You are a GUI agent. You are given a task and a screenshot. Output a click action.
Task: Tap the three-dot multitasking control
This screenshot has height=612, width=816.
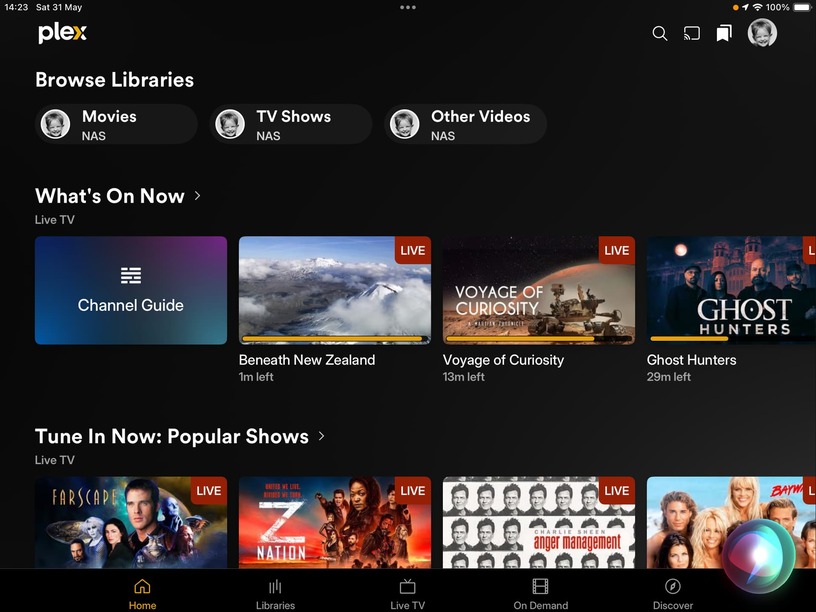(x=408, y=7)
